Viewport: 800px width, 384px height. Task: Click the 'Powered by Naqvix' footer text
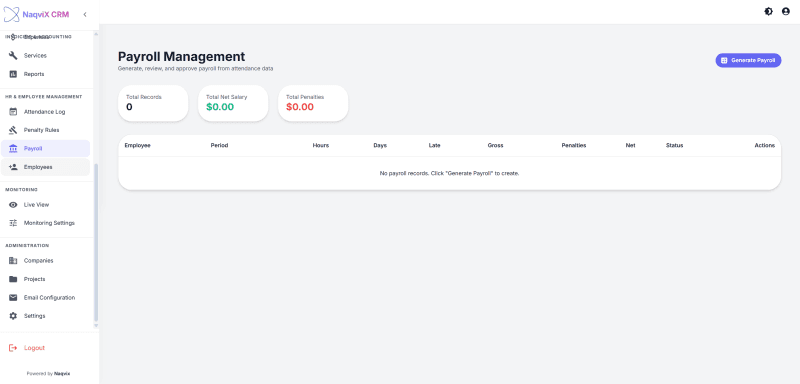click(x=48, y=373)
